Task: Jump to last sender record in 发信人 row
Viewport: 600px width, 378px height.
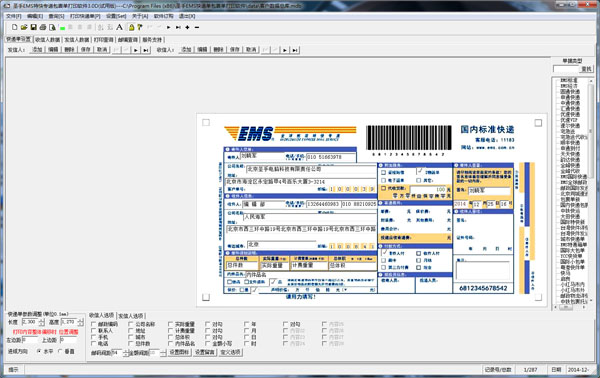Action: pos(146,50)
